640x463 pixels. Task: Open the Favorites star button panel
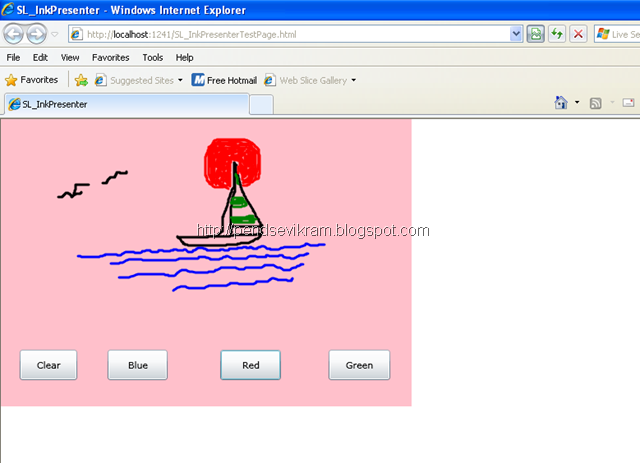point(31,80)
